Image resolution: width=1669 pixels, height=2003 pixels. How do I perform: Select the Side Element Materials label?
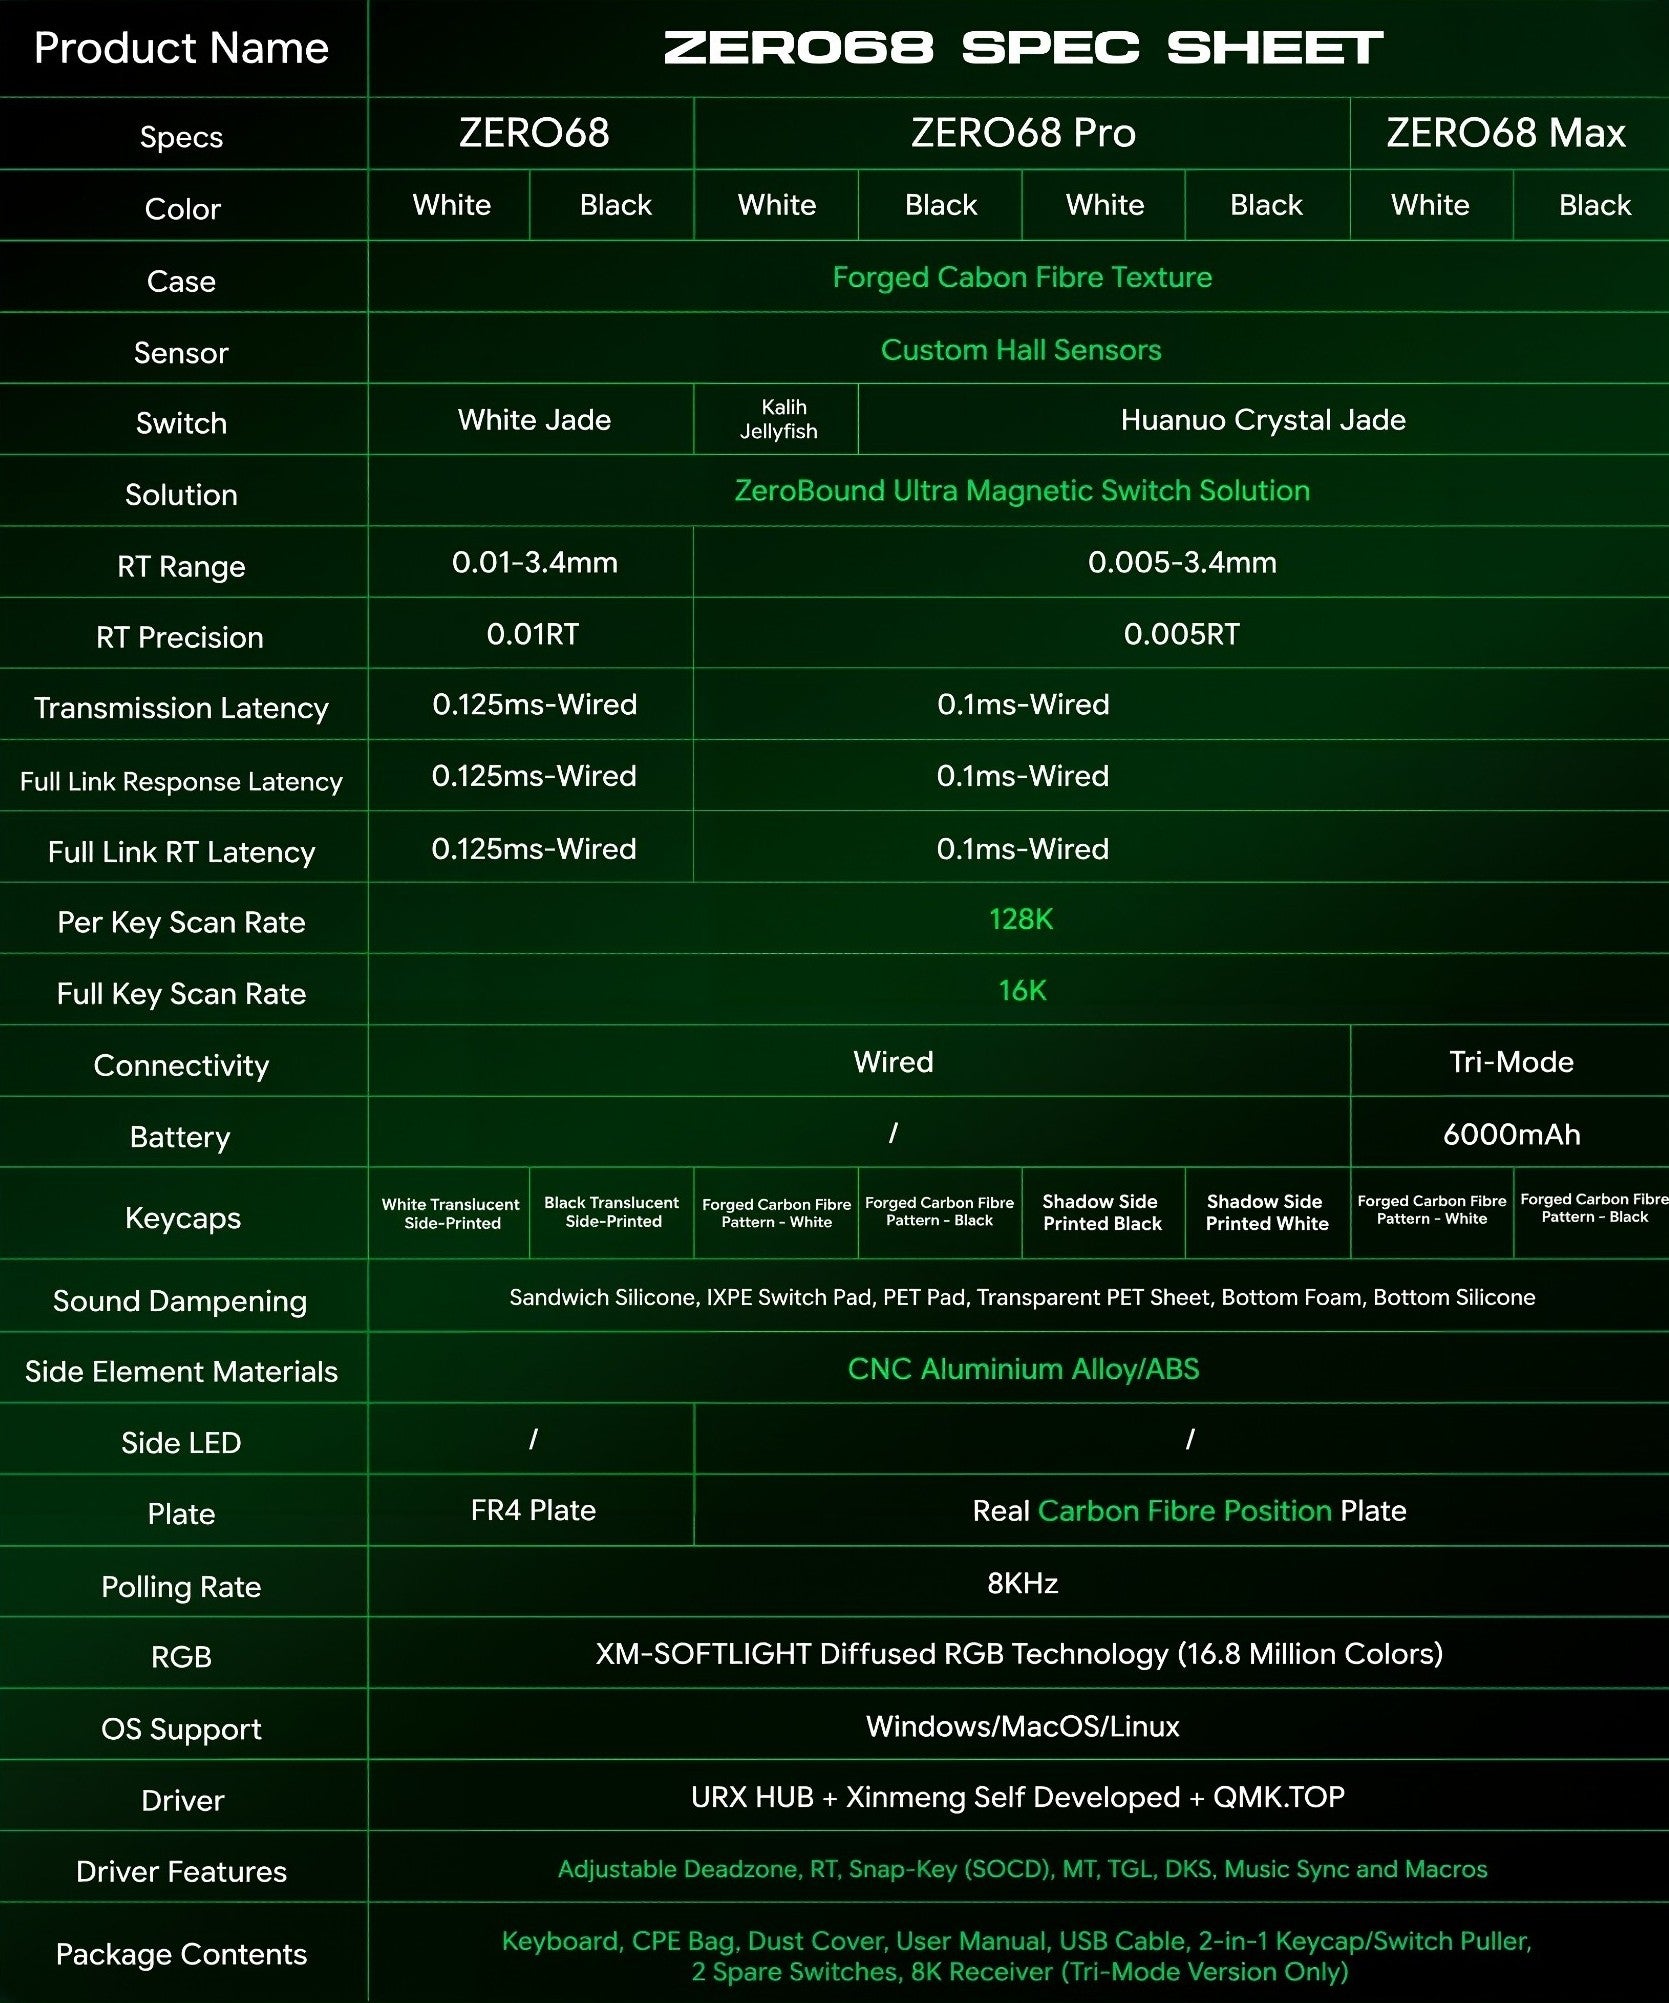pos(181,1371)
